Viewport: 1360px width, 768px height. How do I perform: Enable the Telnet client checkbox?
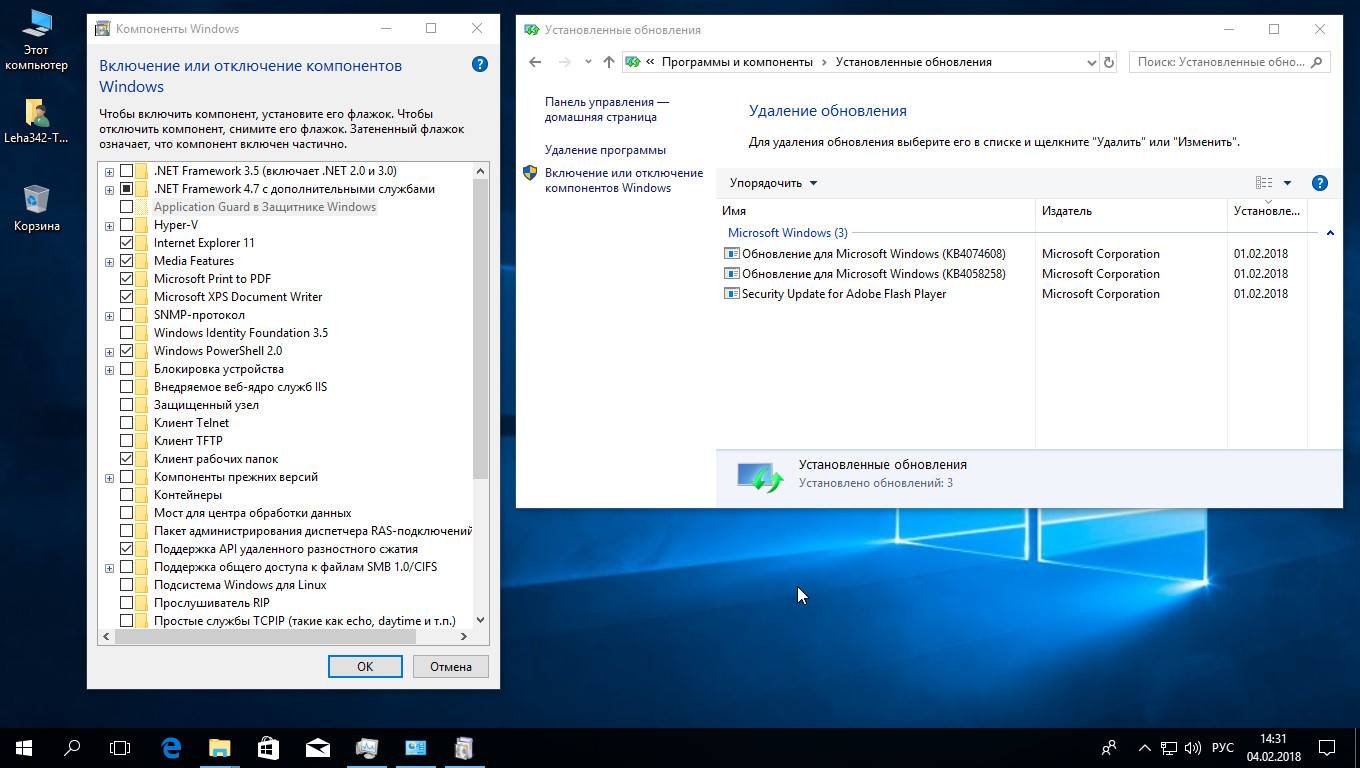click(x=127, y=423)
